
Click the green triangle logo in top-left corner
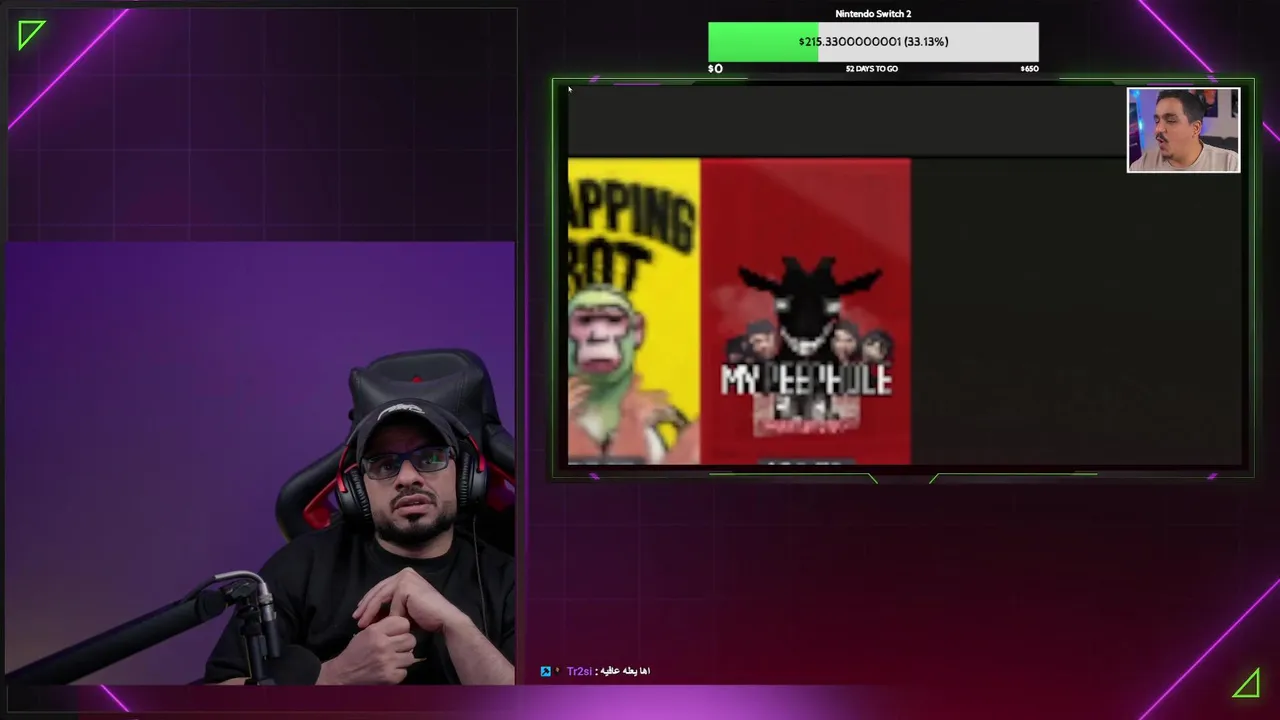pyautogui.click(x=31, y=34)
